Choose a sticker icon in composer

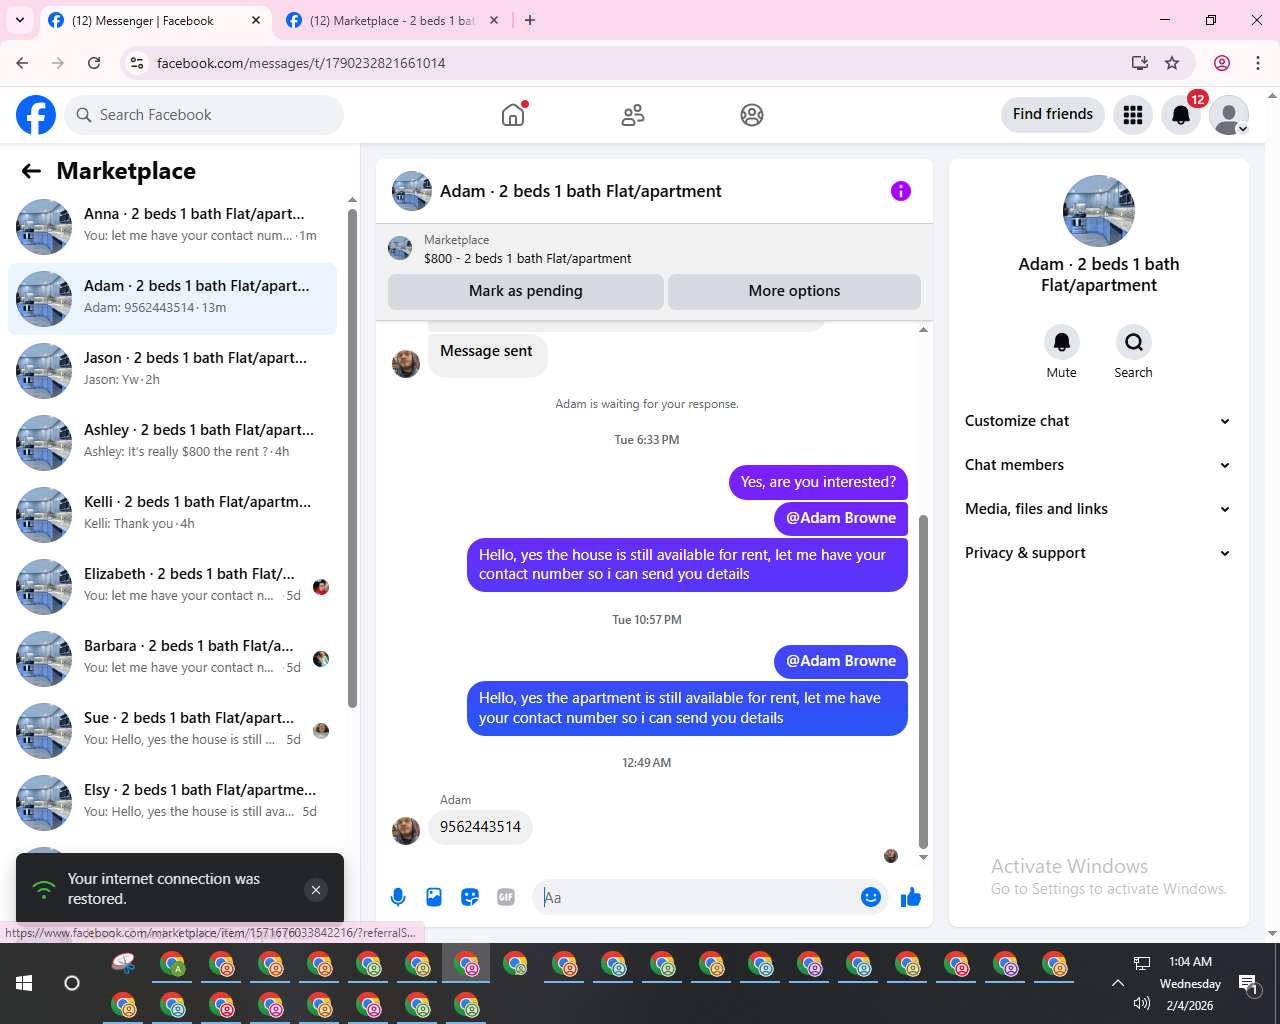(470, 897)
